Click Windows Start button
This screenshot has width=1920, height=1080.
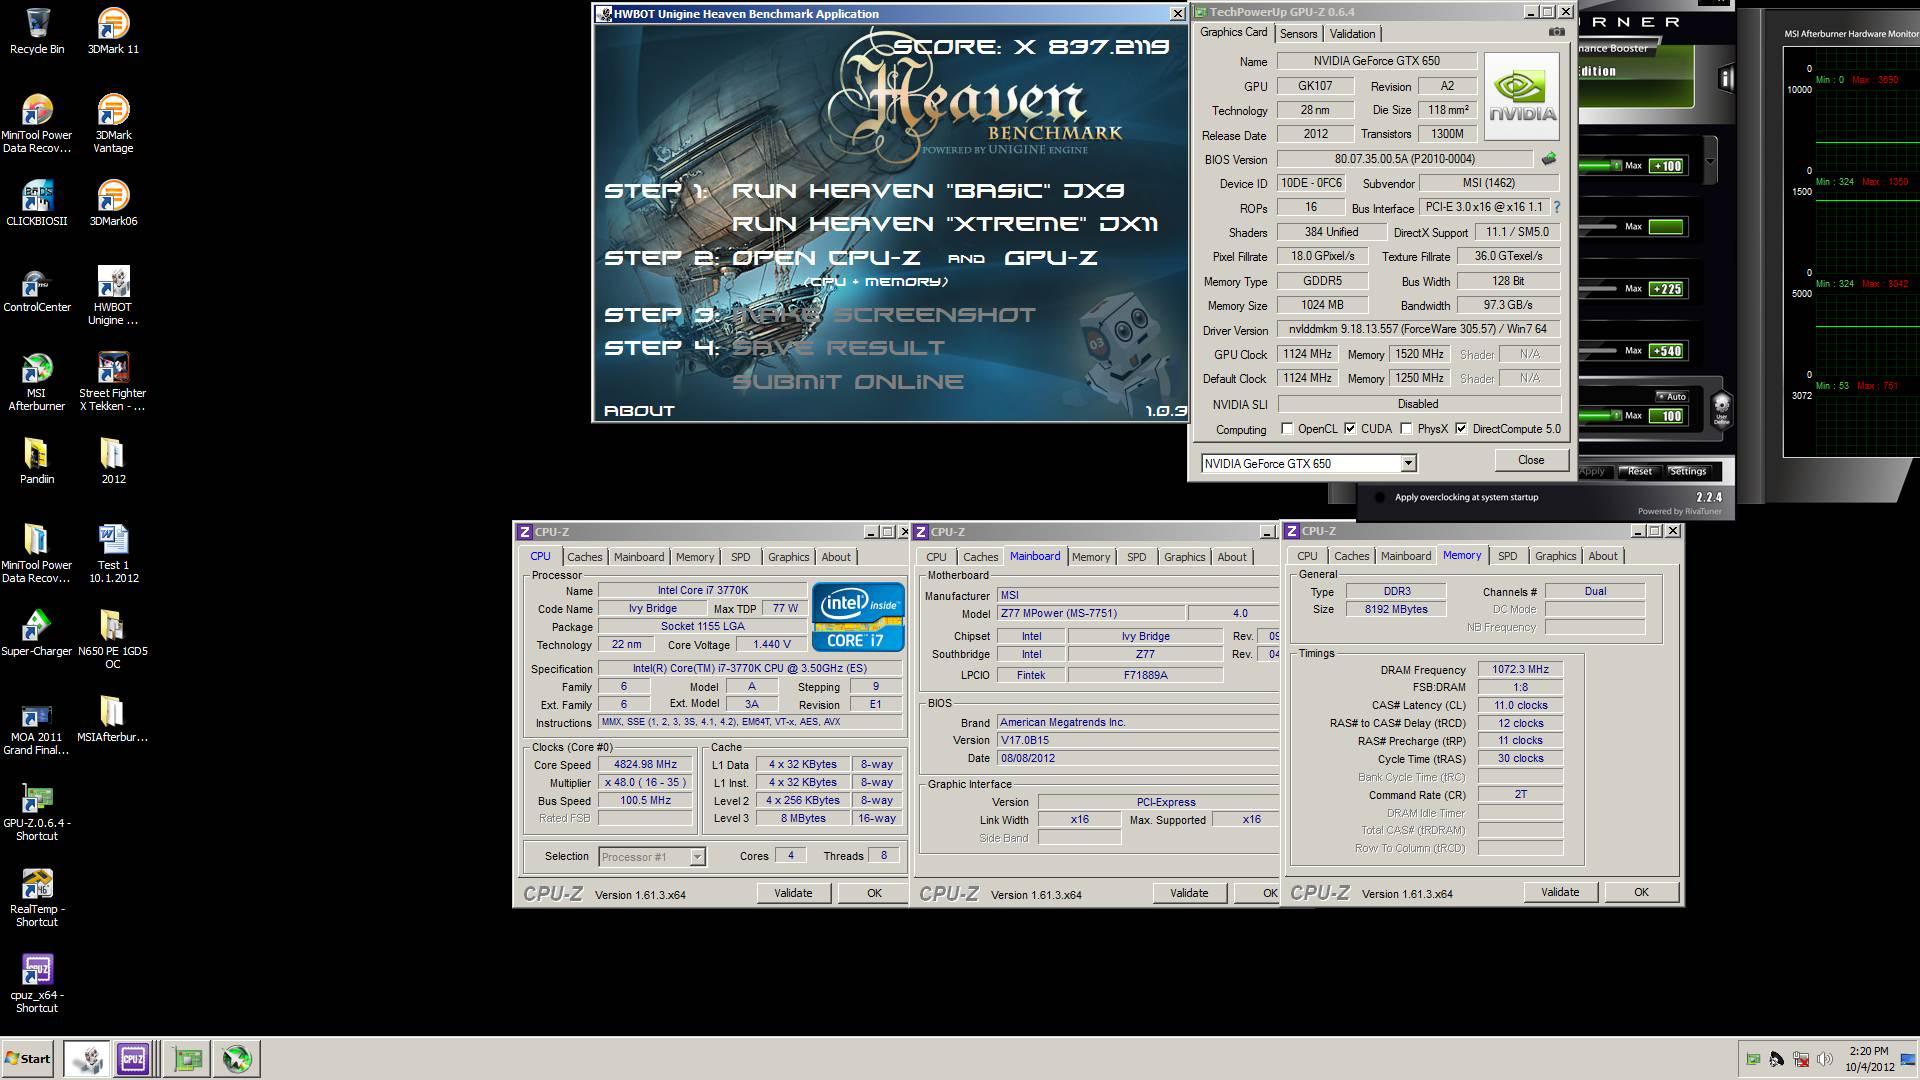click(28, 1059)
